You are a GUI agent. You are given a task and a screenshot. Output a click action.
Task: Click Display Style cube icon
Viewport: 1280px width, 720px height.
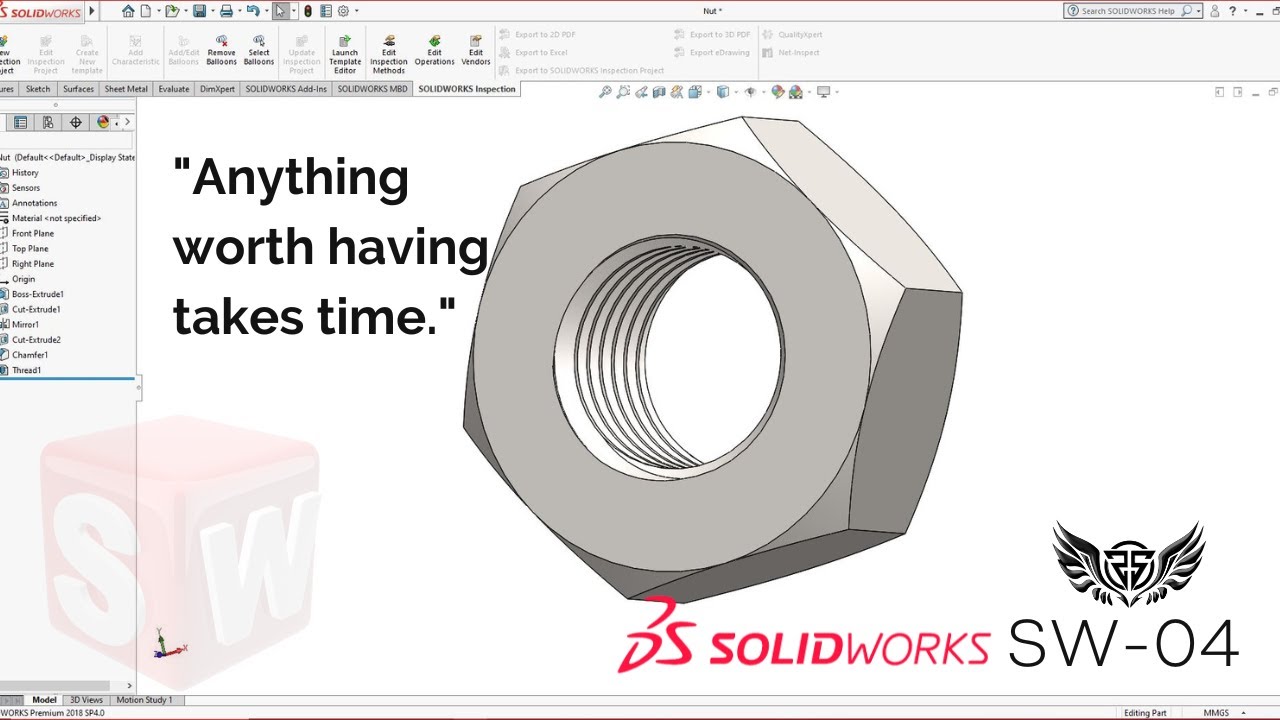(x=723, y=92)
